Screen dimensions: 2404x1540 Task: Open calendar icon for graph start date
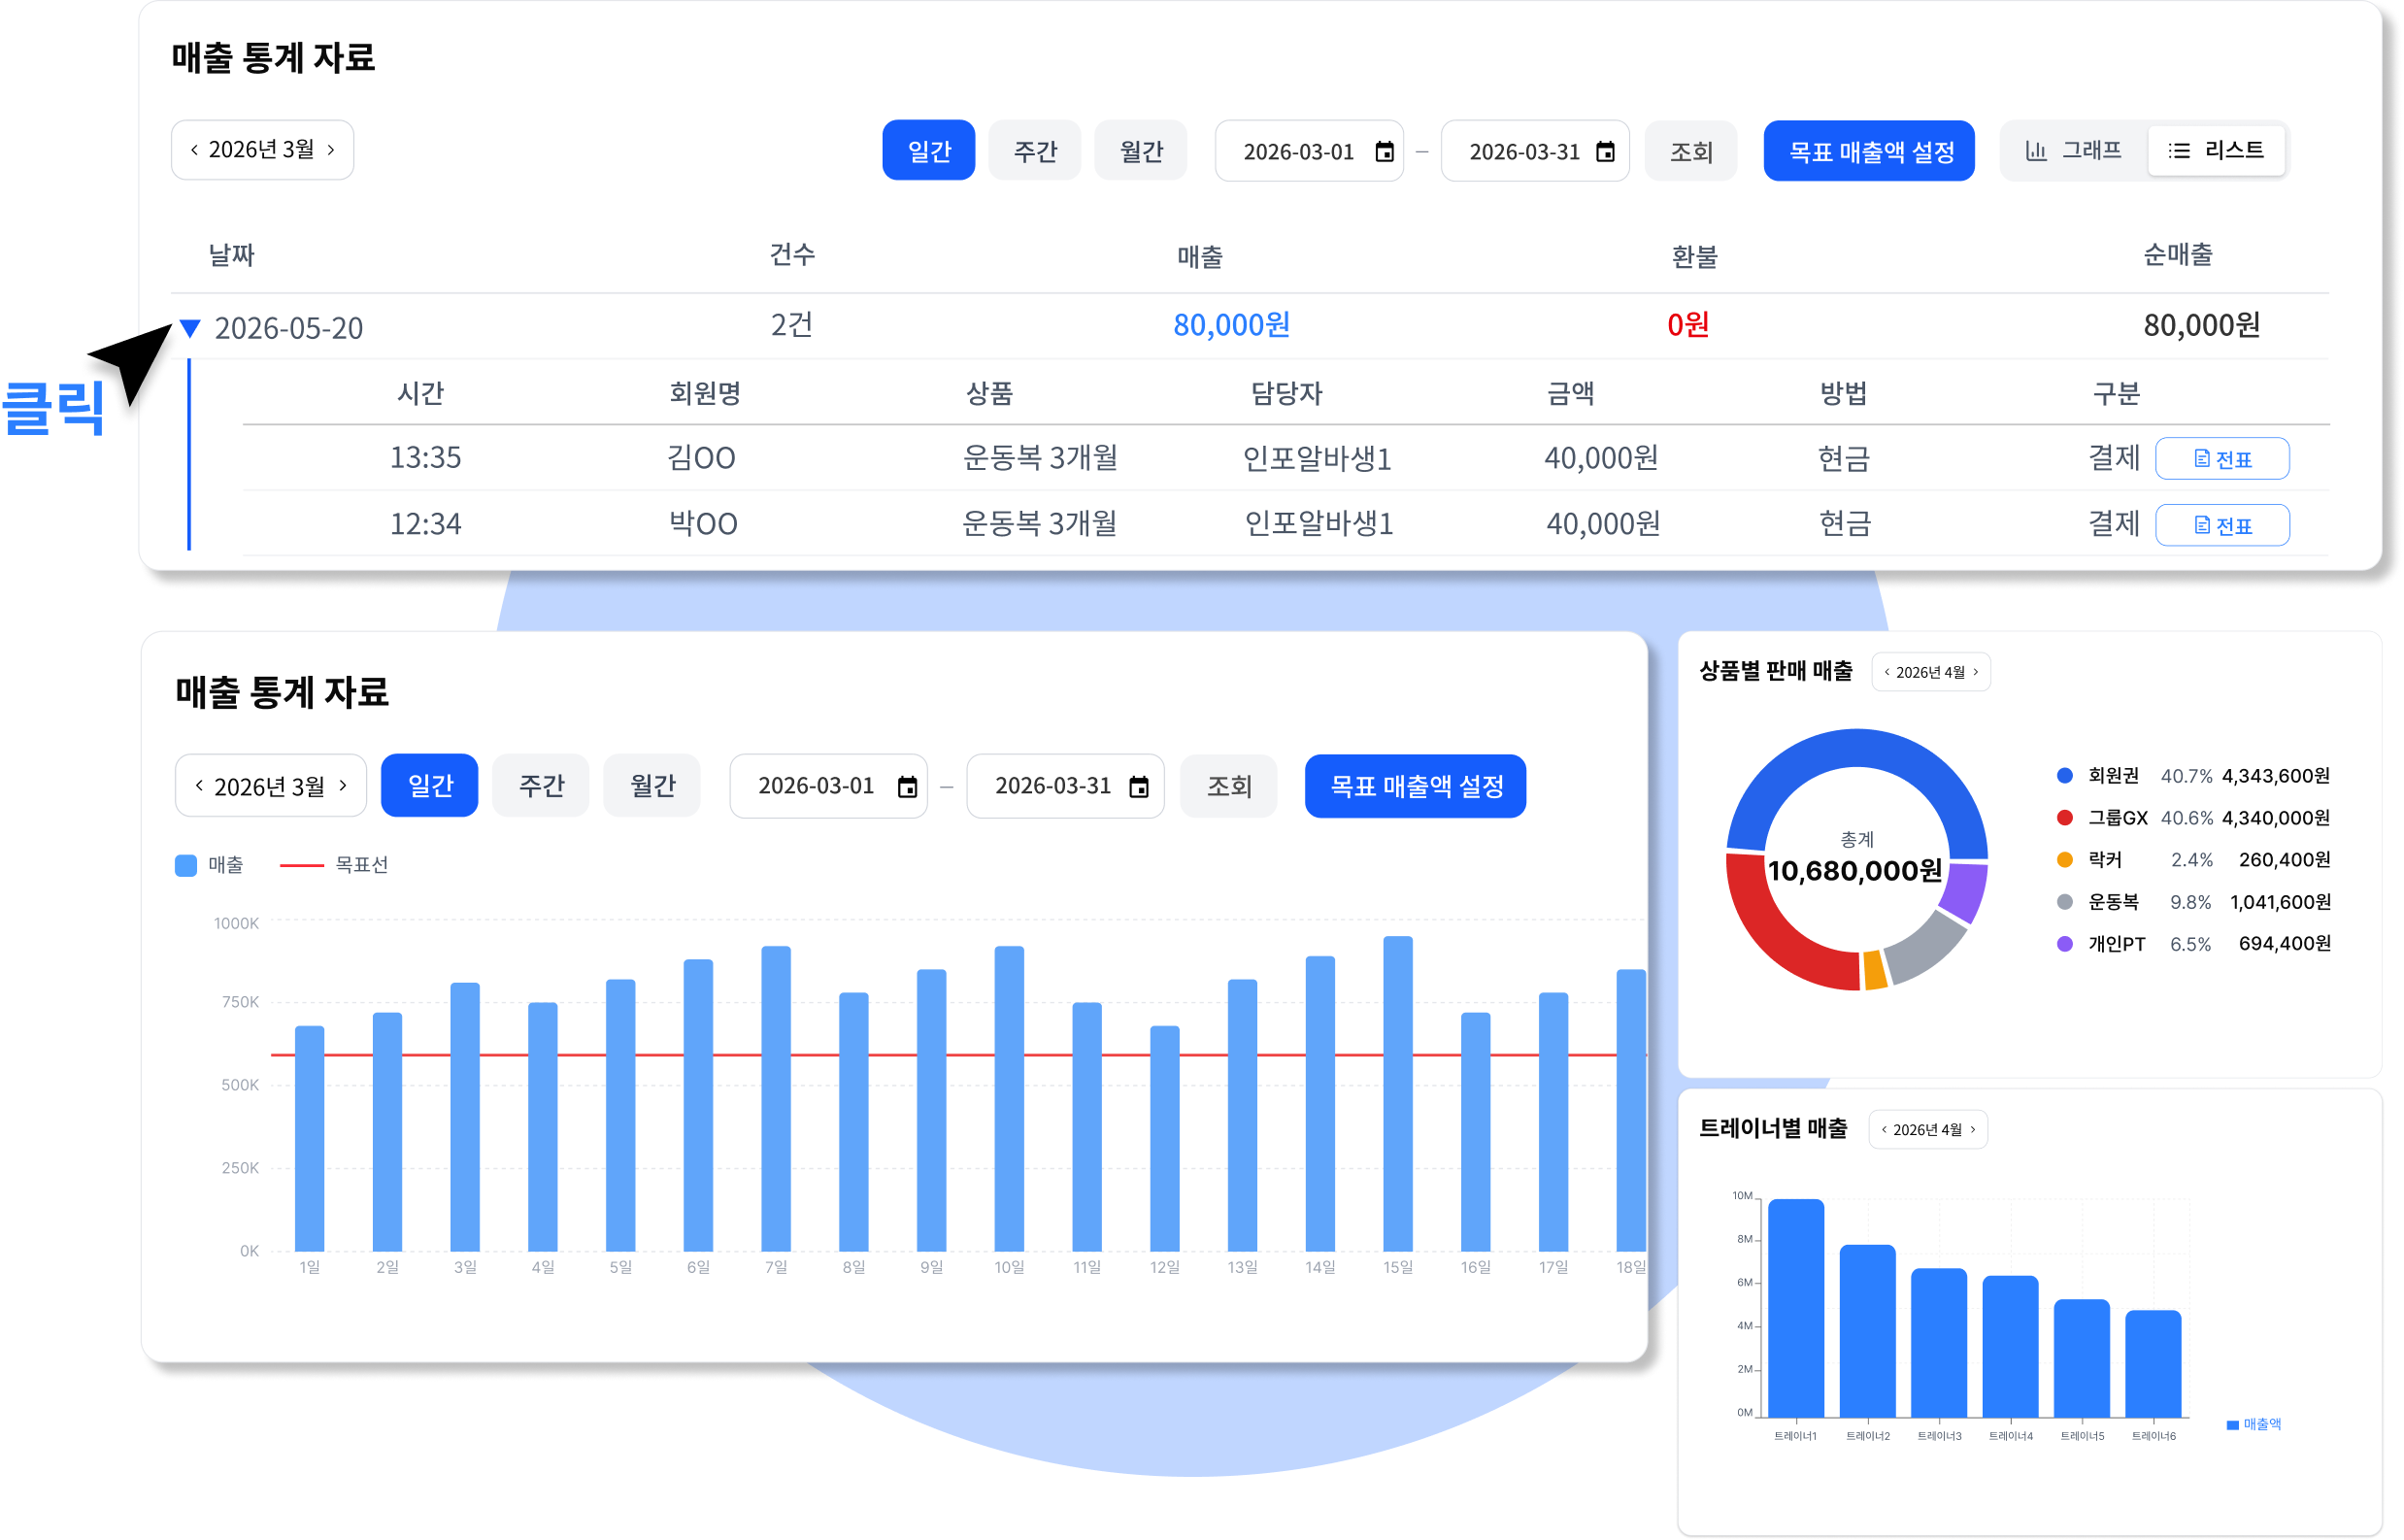907,788
